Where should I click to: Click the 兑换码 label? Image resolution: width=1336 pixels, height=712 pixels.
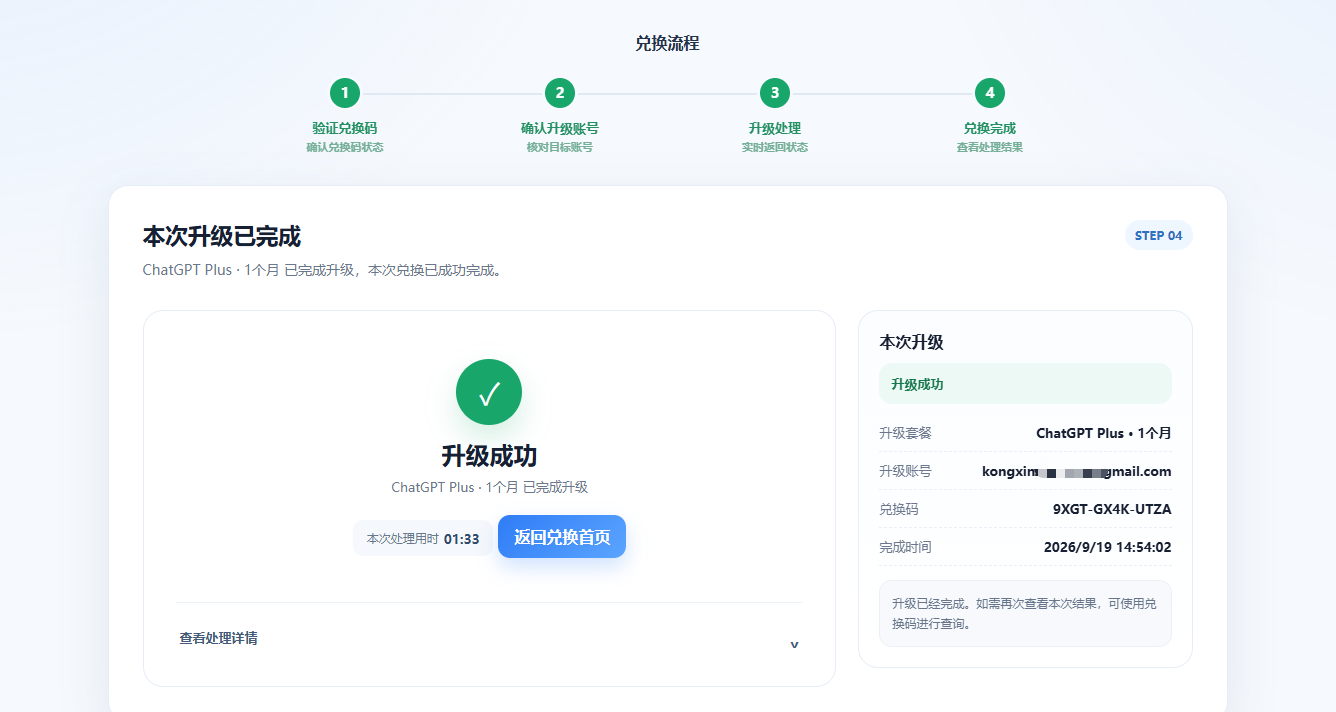point(899,509)
